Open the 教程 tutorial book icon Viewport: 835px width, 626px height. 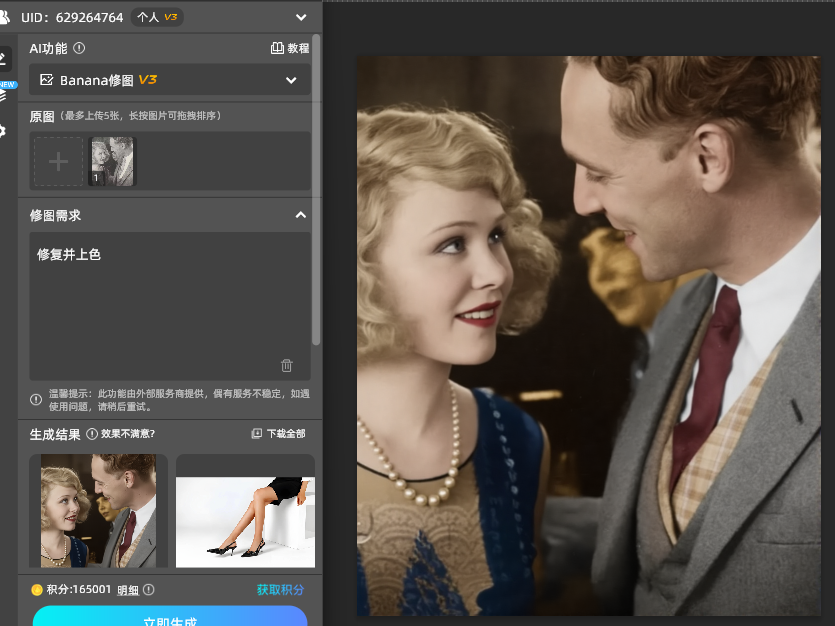tap(278, 48)
